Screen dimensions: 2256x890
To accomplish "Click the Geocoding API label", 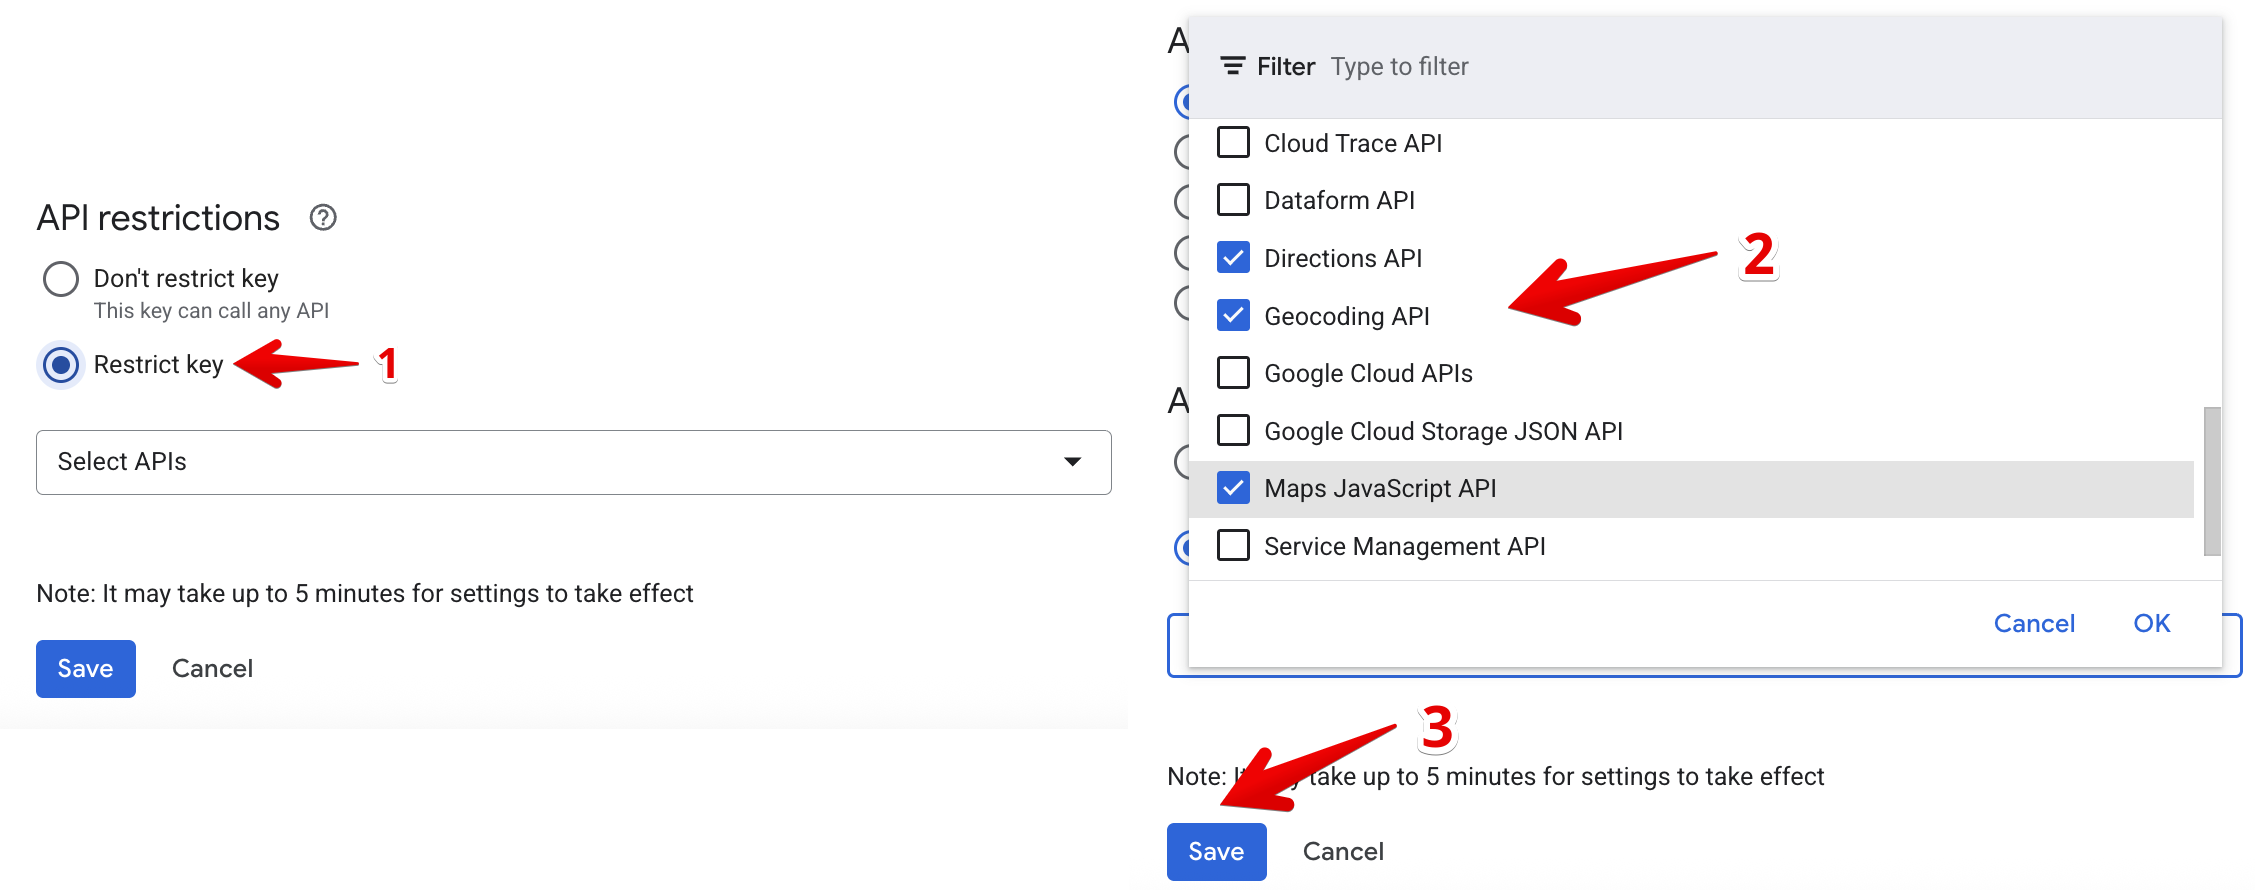I will 1347,316.
